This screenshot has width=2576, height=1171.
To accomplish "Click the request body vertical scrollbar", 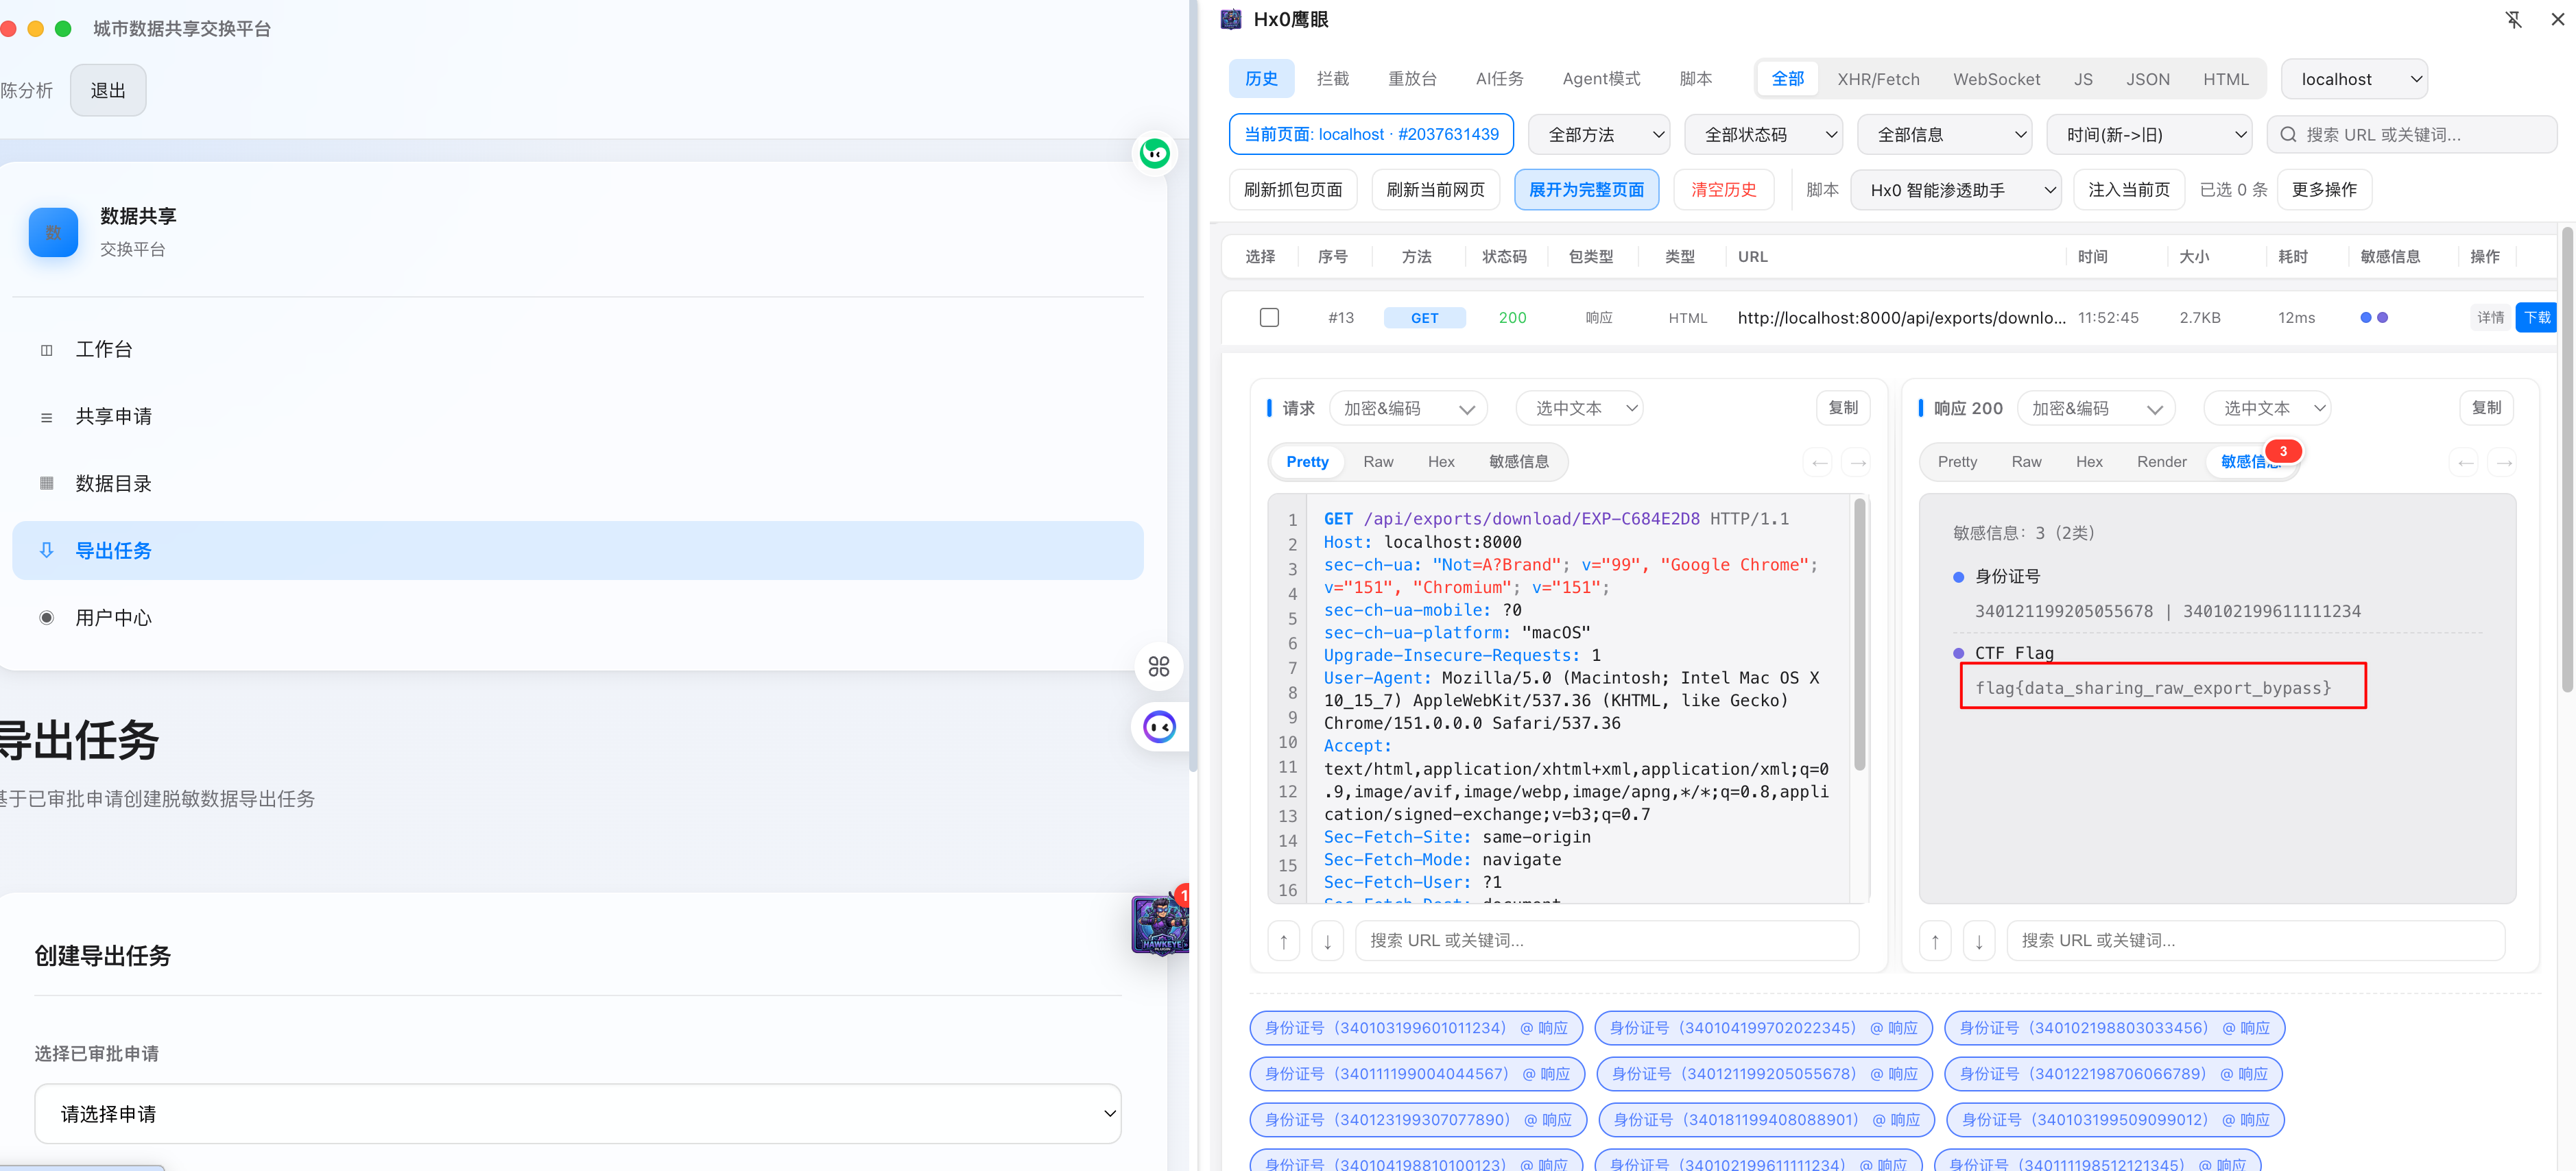I will [x=1860, y=635].
